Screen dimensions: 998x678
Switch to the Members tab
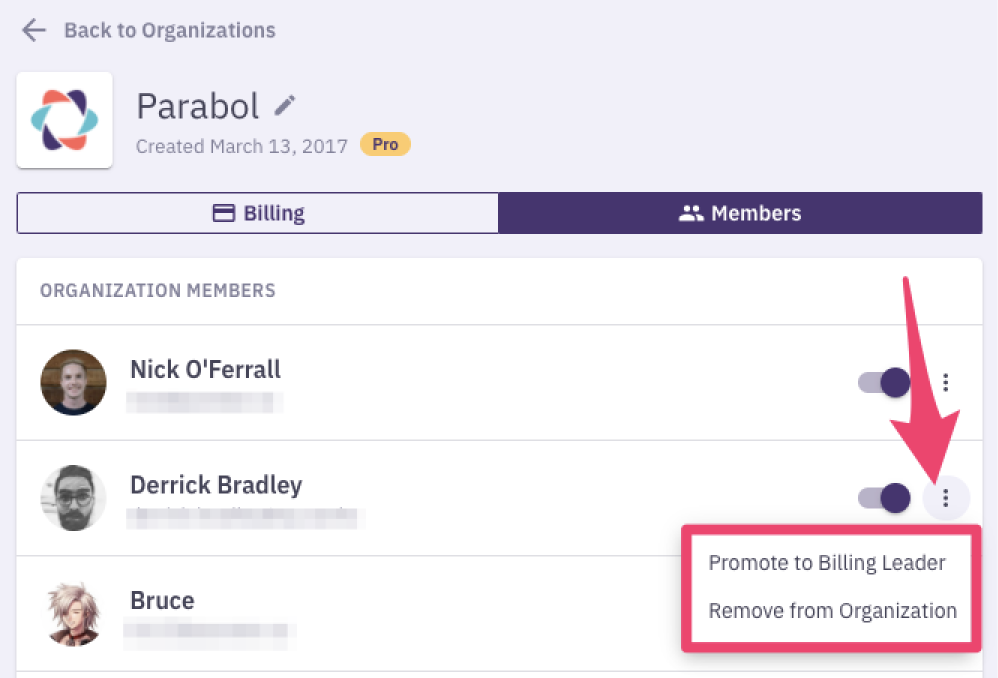tap(740, 213)
